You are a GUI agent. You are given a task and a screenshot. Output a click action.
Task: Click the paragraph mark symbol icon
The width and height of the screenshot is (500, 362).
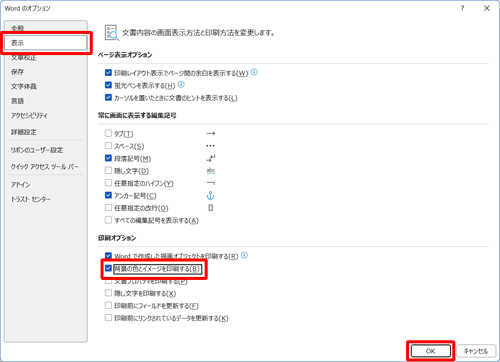tap(211, 158)
